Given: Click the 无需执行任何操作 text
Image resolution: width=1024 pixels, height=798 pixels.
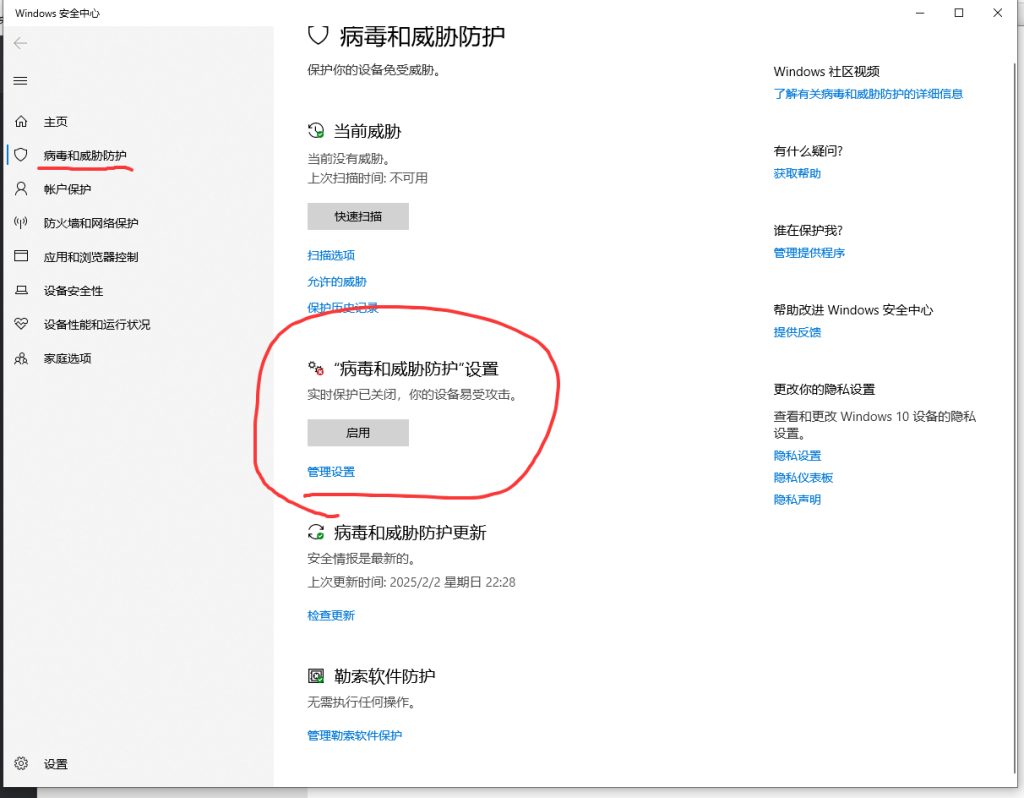Looking at the screenshot, I should click(362, 703).
